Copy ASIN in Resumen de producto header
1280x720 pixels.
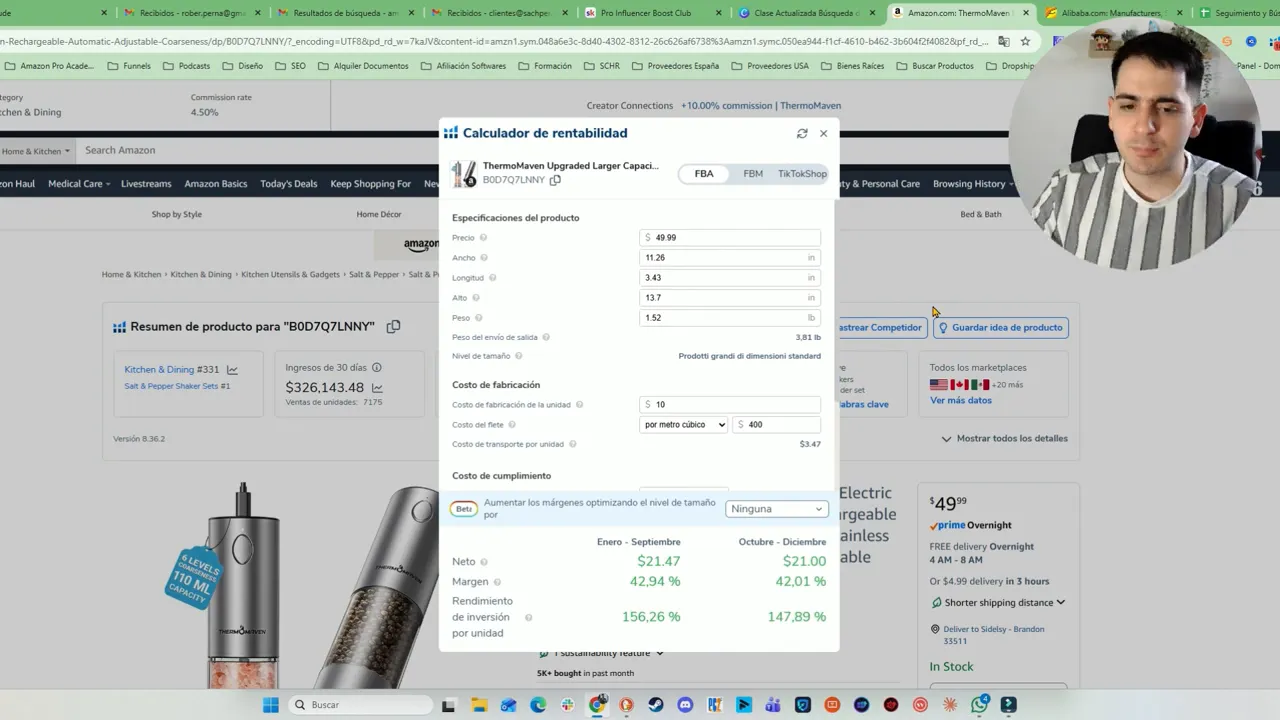(x=393, y=326)
